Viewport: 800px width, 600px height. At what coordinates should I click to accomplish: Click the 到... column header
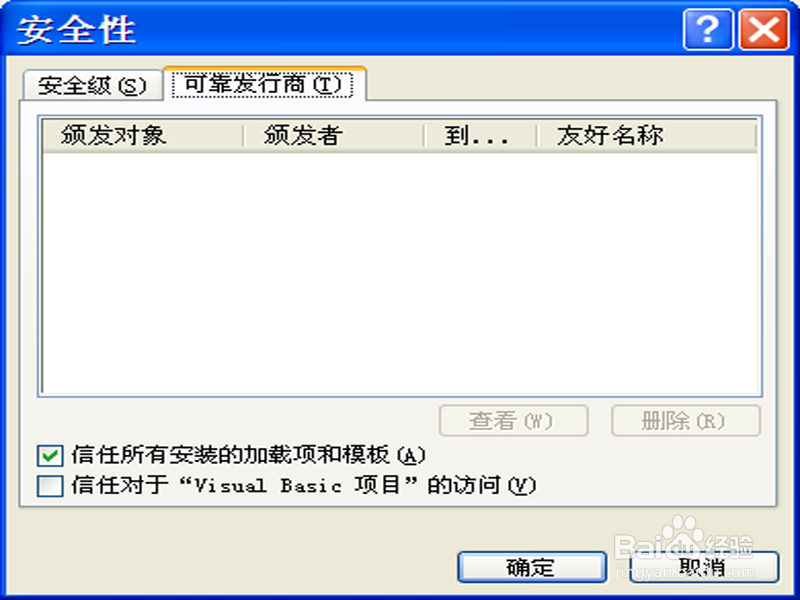480,135
